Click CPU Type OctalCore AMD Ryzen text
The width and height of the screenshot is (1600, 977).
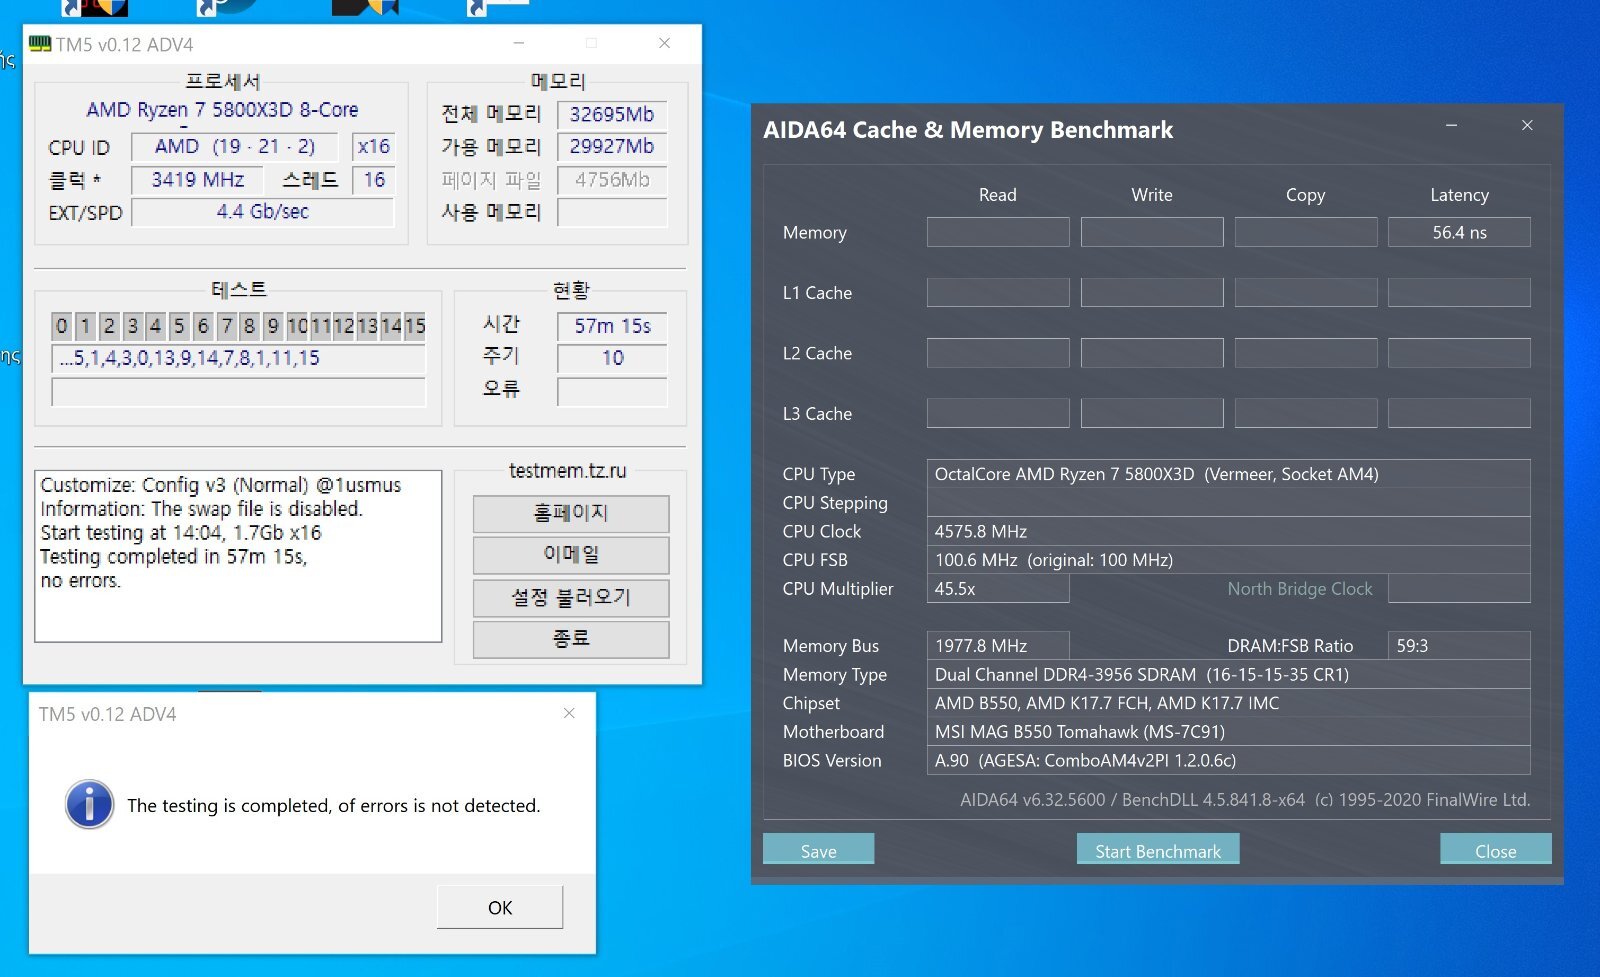[1156, 474]
